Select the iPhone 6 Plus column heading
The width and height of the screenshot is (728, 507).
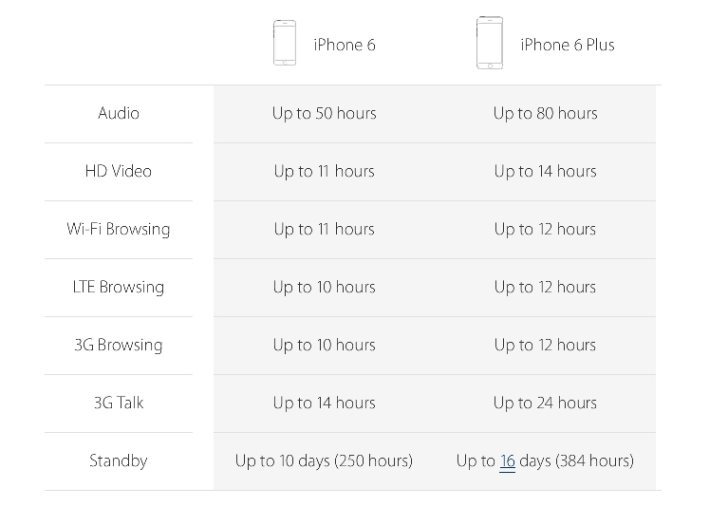coord(567,45)
